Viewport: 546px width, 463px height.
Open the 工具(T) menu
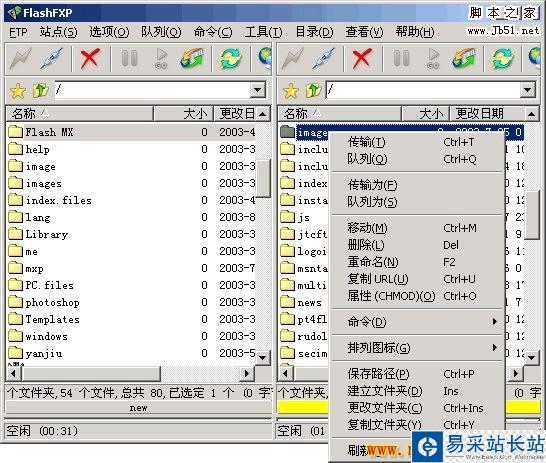pos(263,32)
